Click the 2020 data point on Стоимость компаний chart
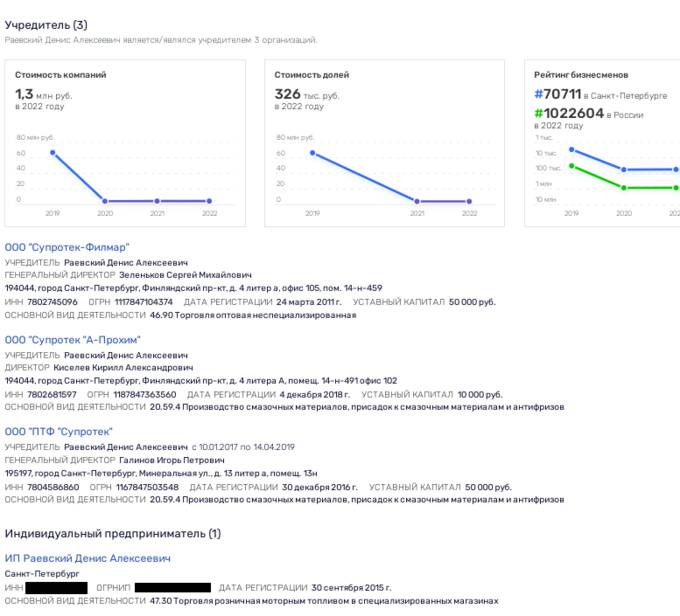 (x=105, y=201)
